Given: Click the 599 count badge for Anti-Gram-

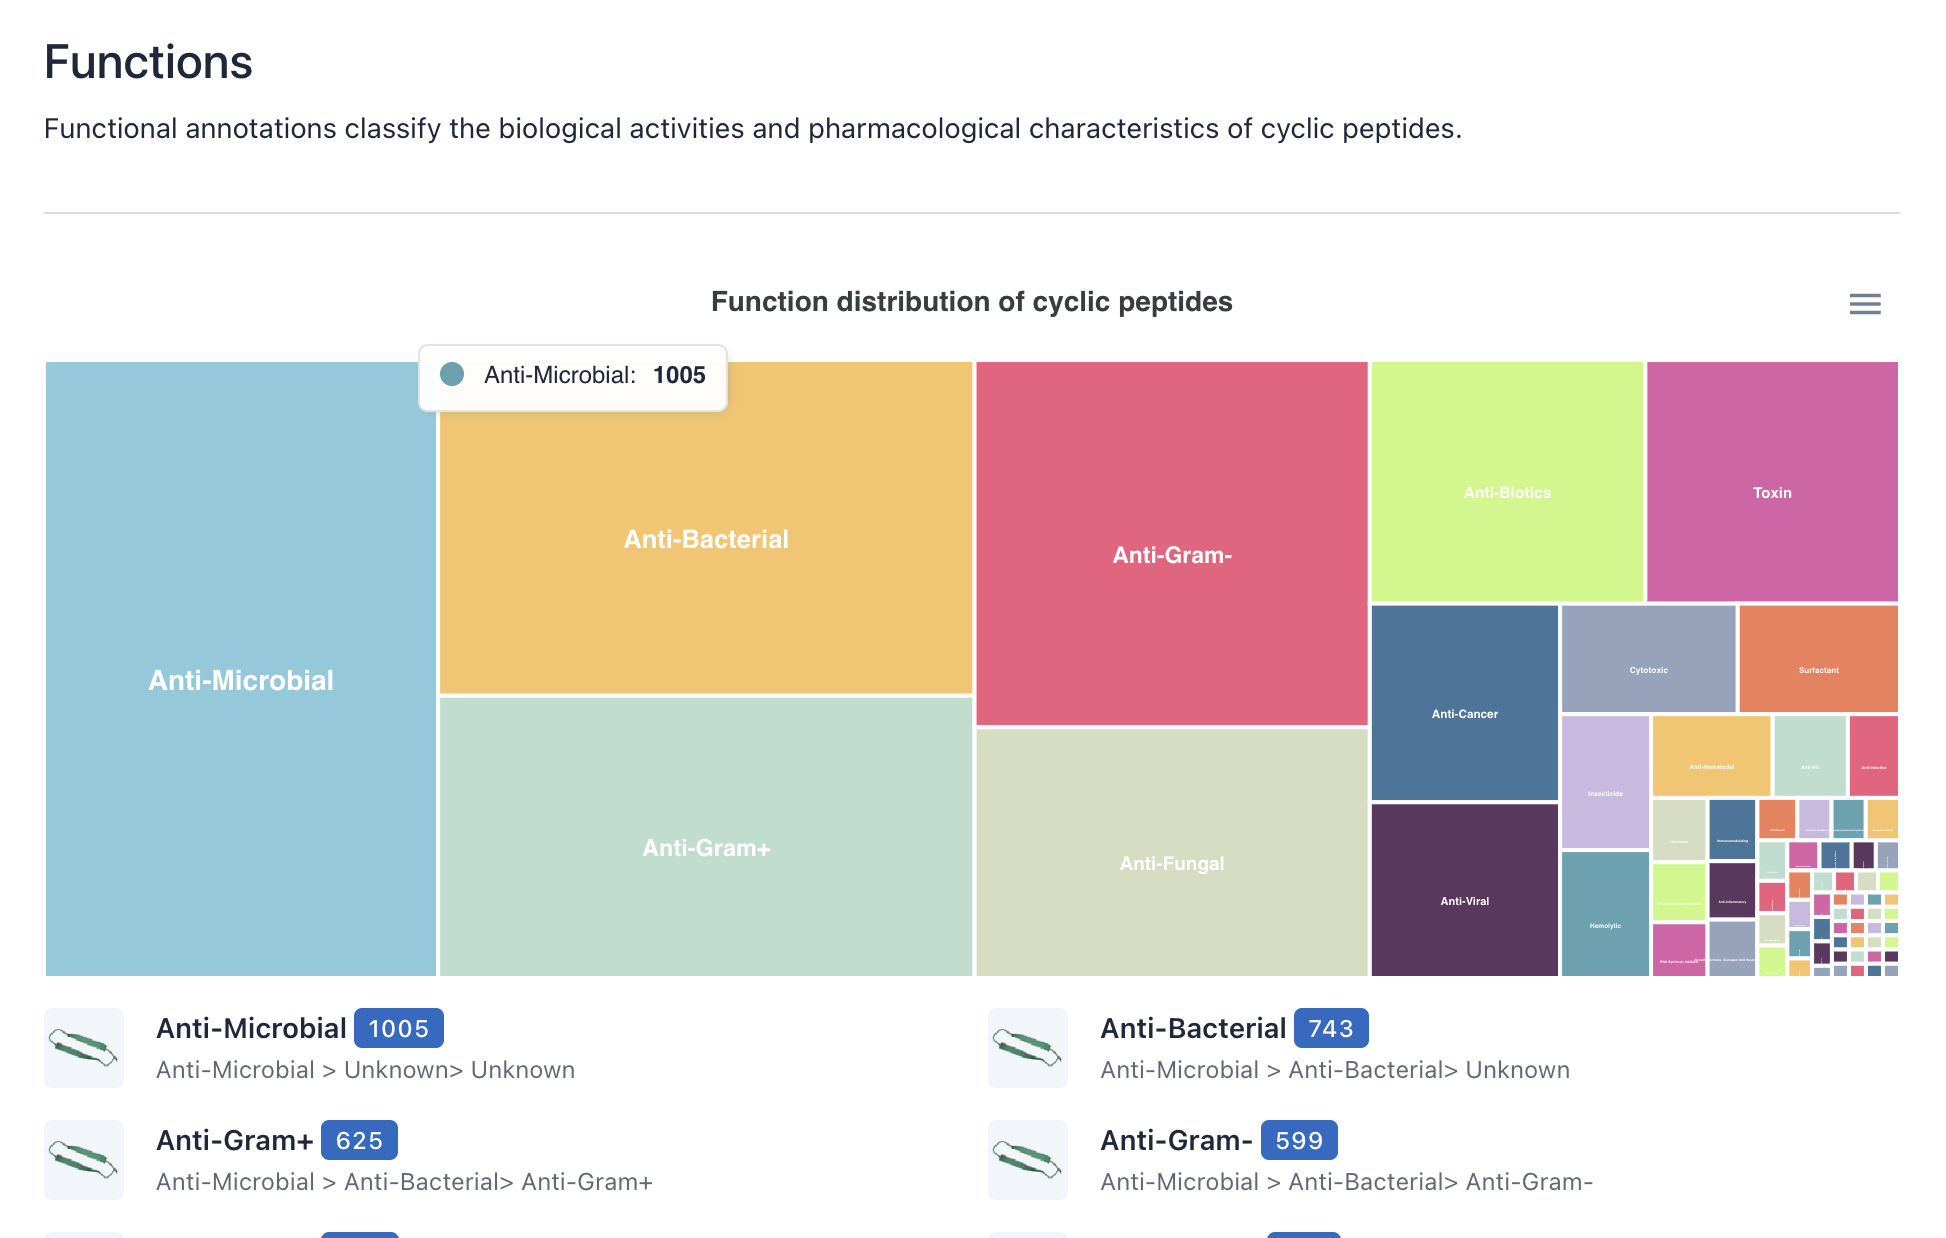Looking at the screenshot, I should click(x=1299, y=1140).
